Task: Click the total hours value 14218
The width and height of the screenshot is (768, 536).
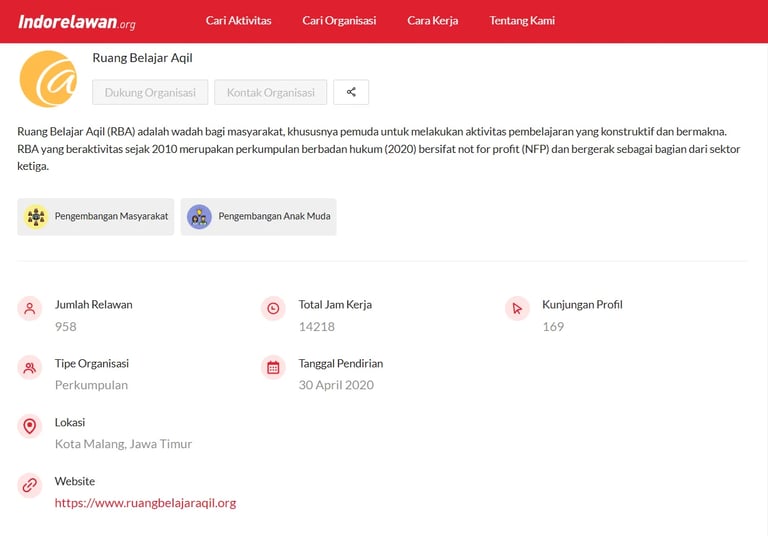Action: (317, 326)
